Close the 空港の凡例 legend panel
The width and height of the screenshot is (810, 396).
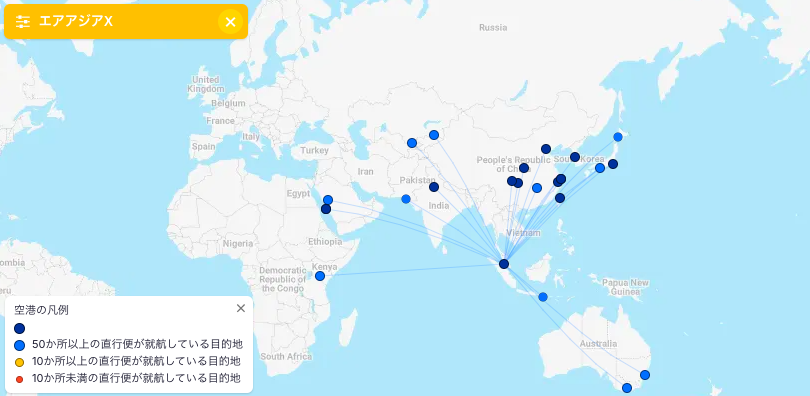click(x=241, y=308)
